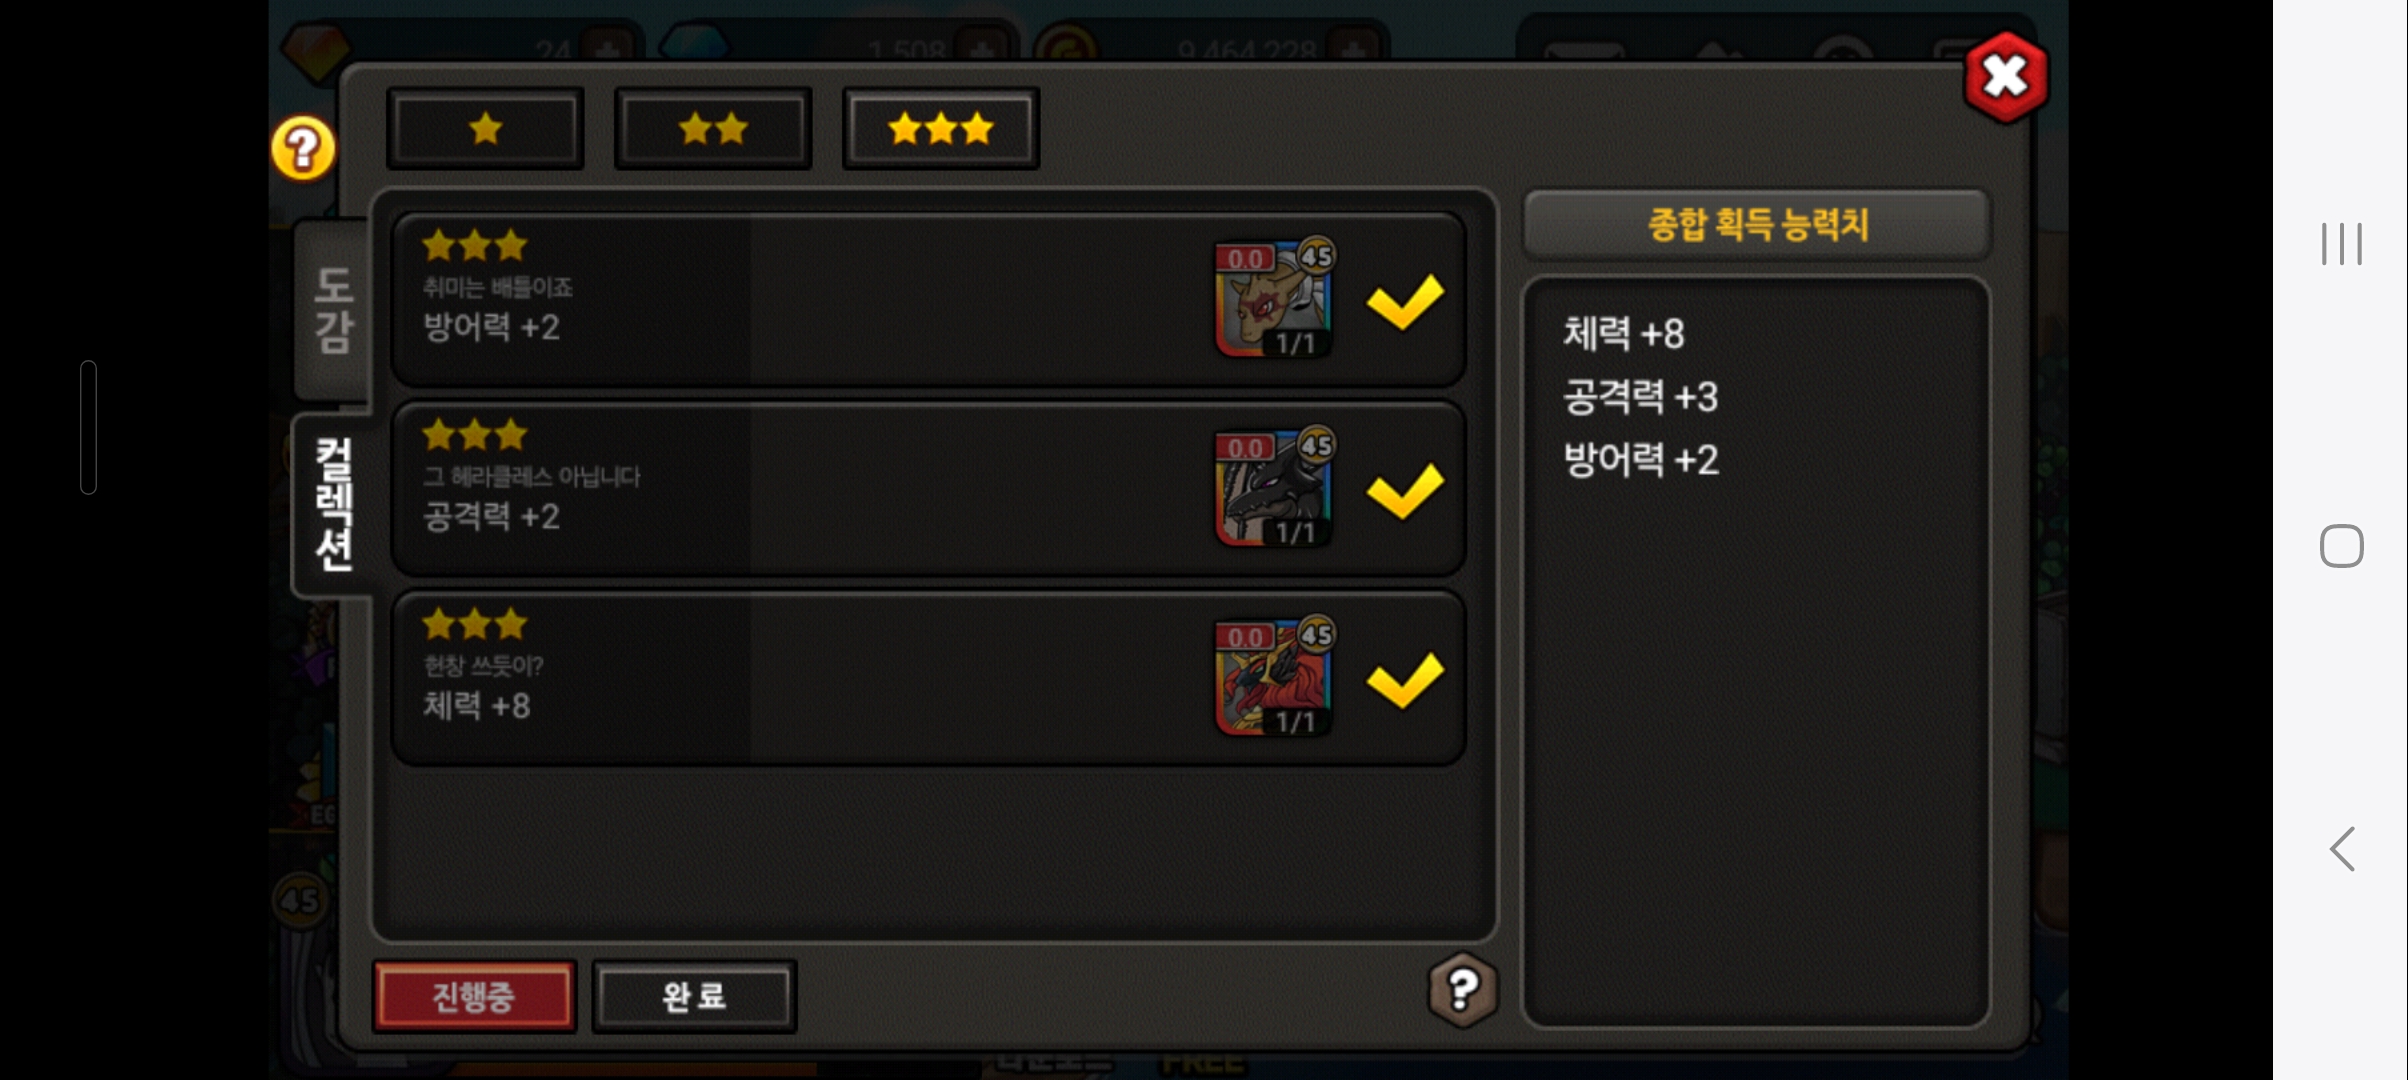2408x1080 pixels.
Task: Select the three-star filter tab
Action: click(941, 129)
